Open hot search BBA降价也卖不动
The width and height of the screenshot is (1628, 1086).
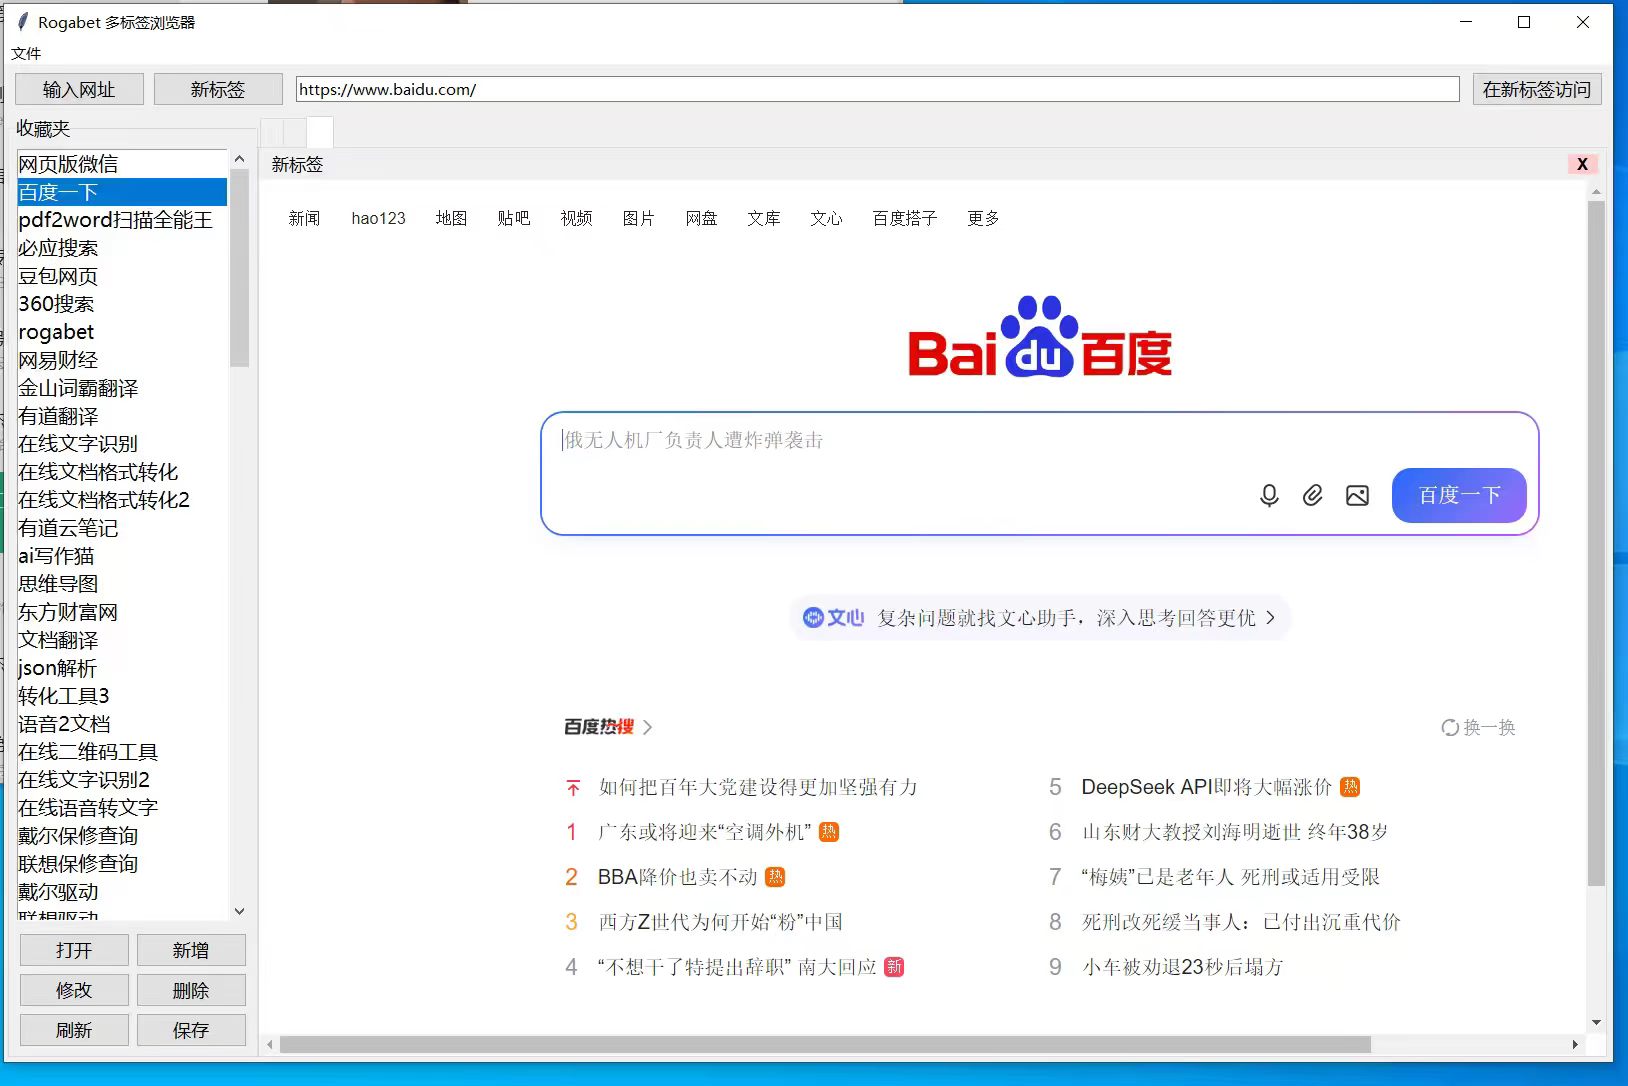coord(678,877)
